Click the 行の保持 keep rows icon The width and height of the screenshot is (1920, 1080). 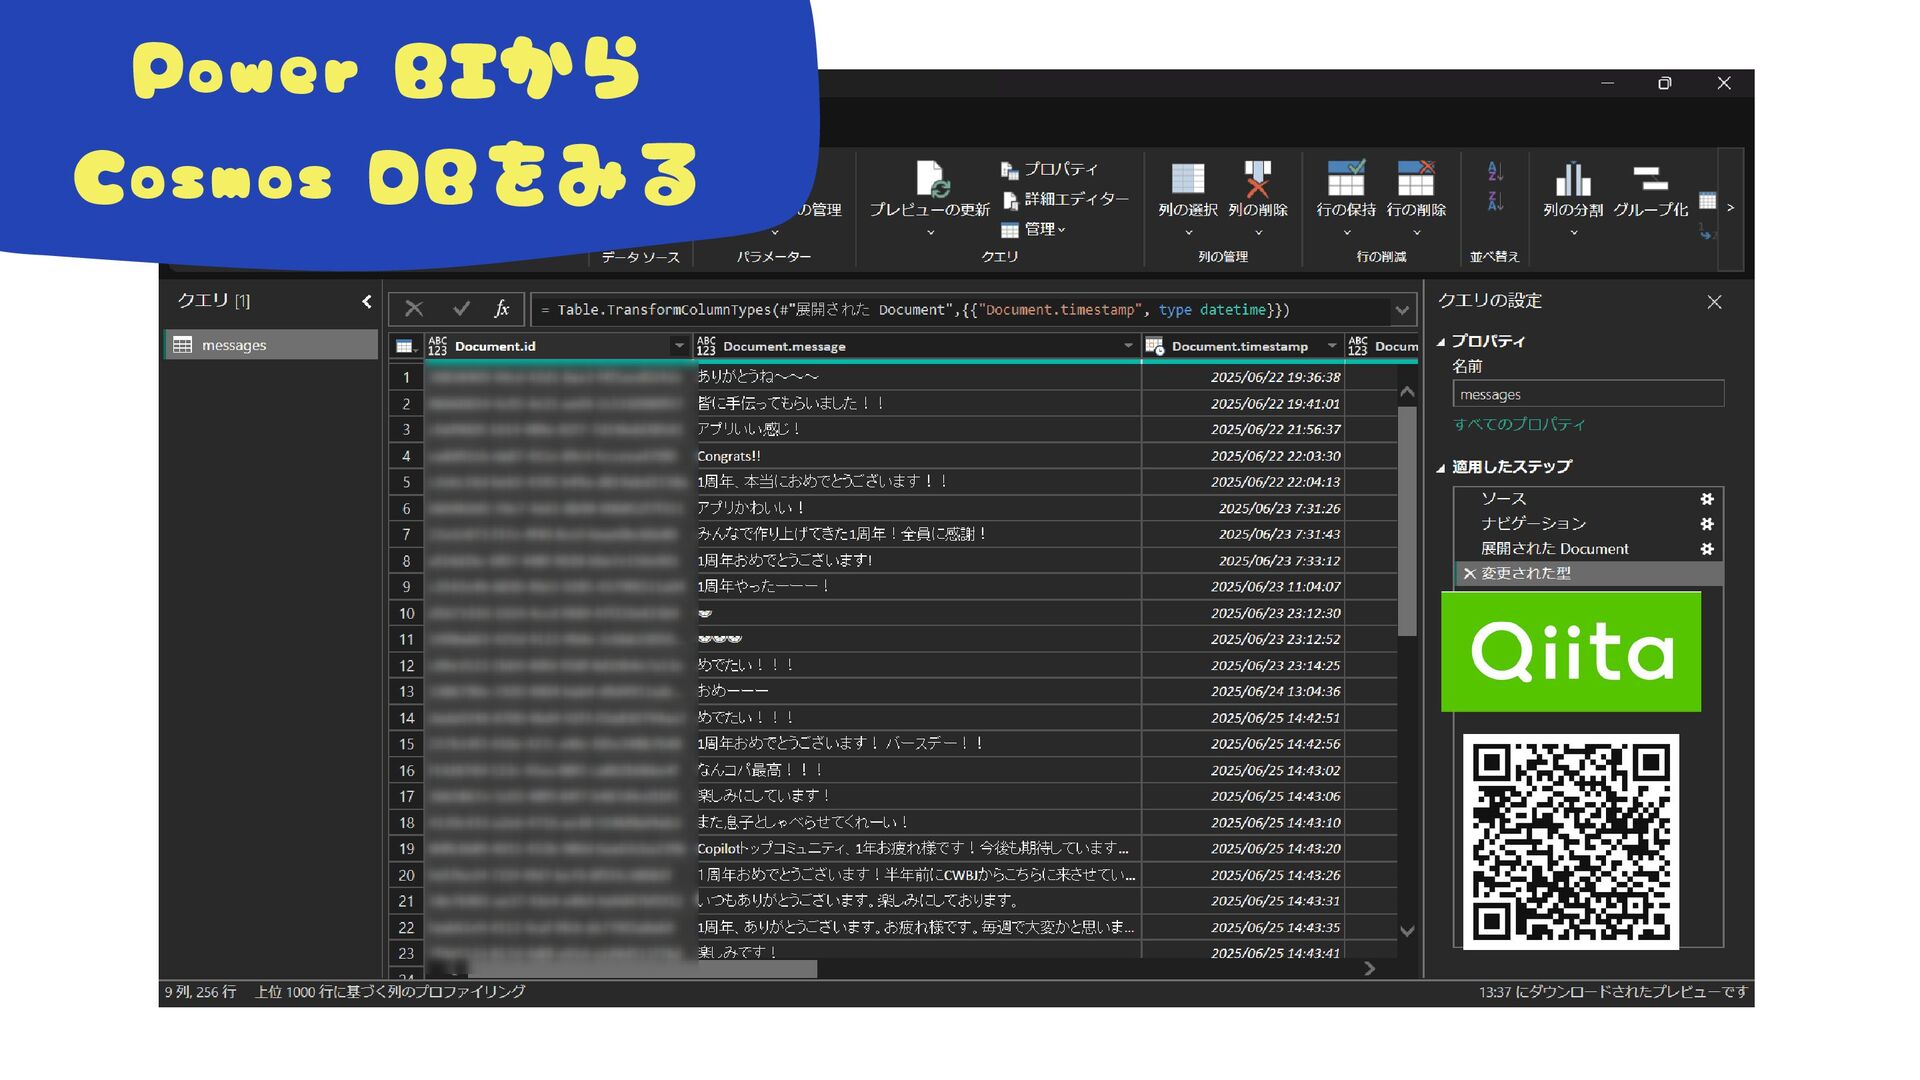[x=1346, y=179]
